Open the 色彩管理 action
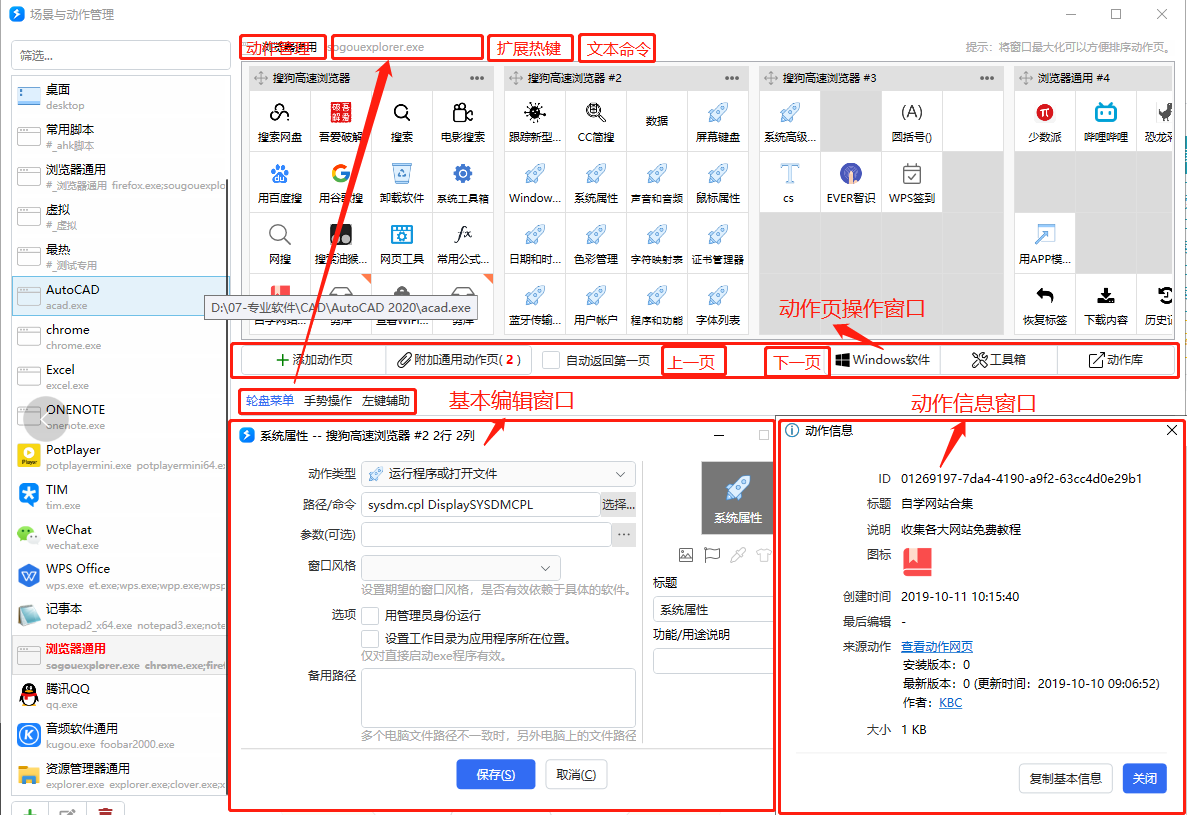This screenshot has width=1187, height=815. tap(596, 243)
